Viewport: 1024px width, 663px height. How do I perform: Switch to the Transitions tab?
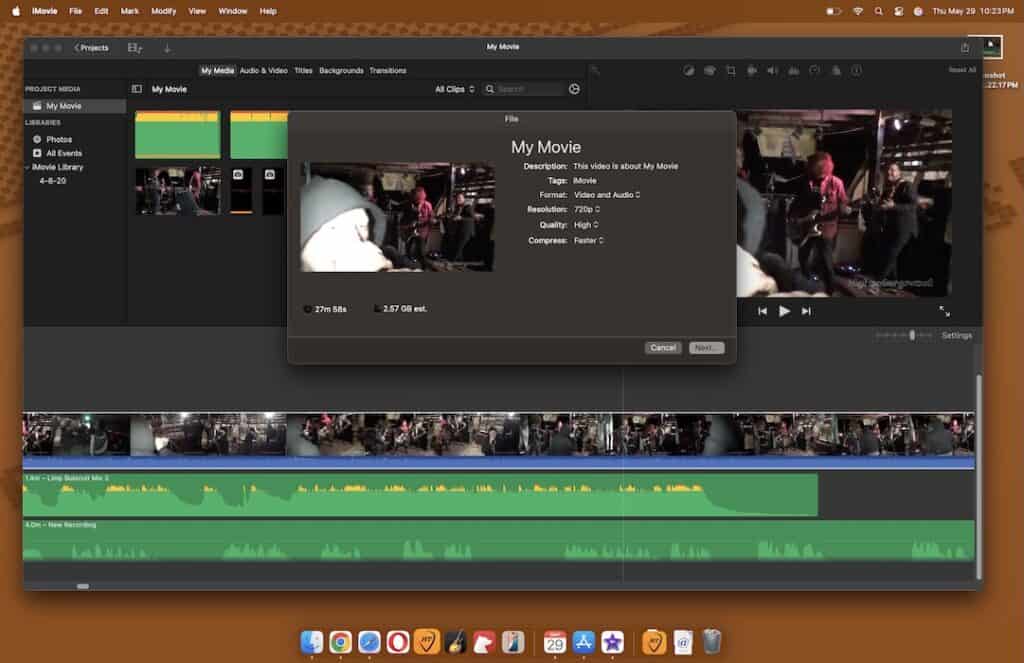click(x=387, y=71)
